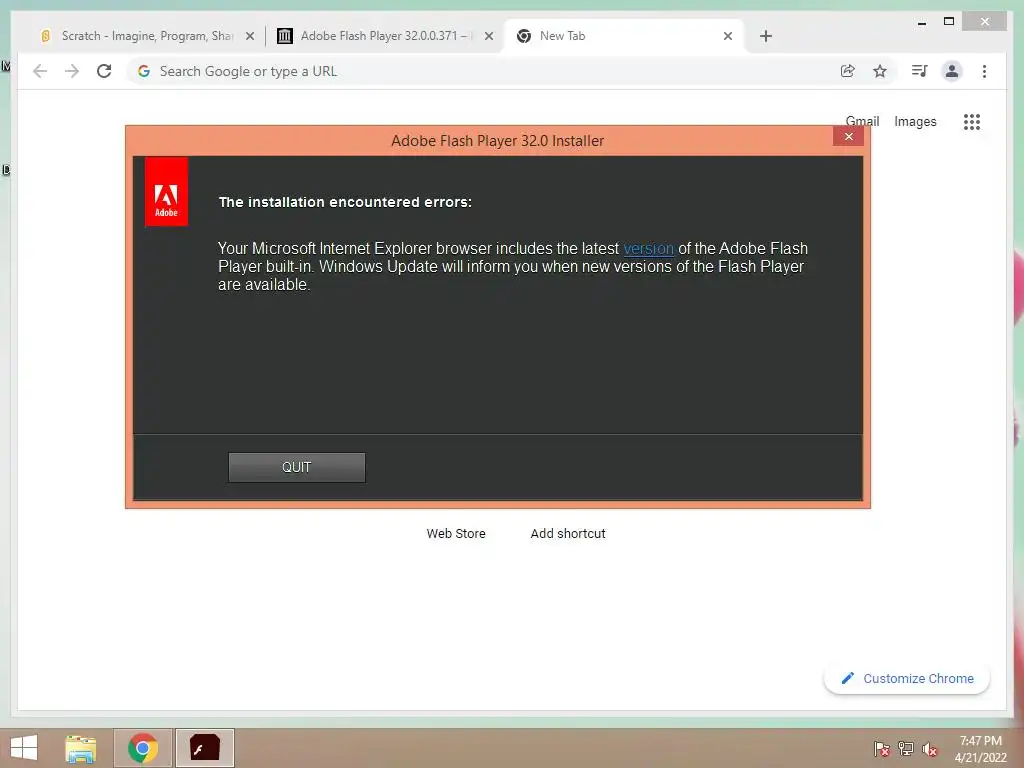Viewport: 1024px width, 768px height.
Task: Click Google icon in address bar
Action: [x=144, y=71]
